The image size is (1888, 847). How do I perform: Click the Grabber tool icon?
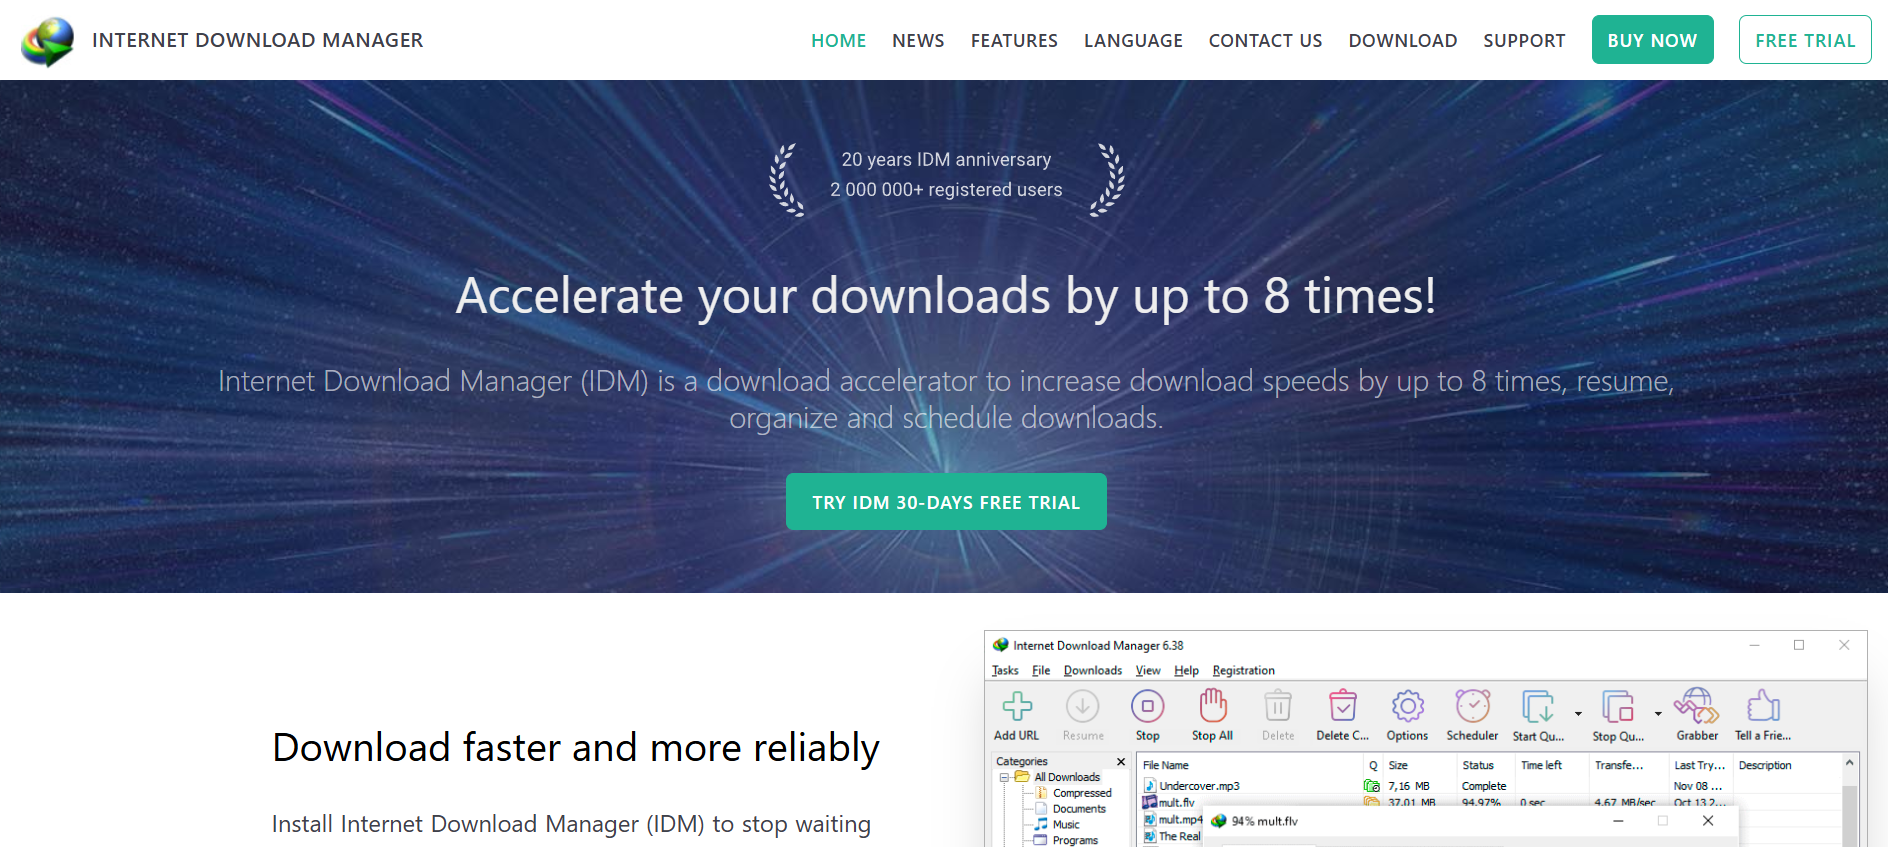[1696, 707]
